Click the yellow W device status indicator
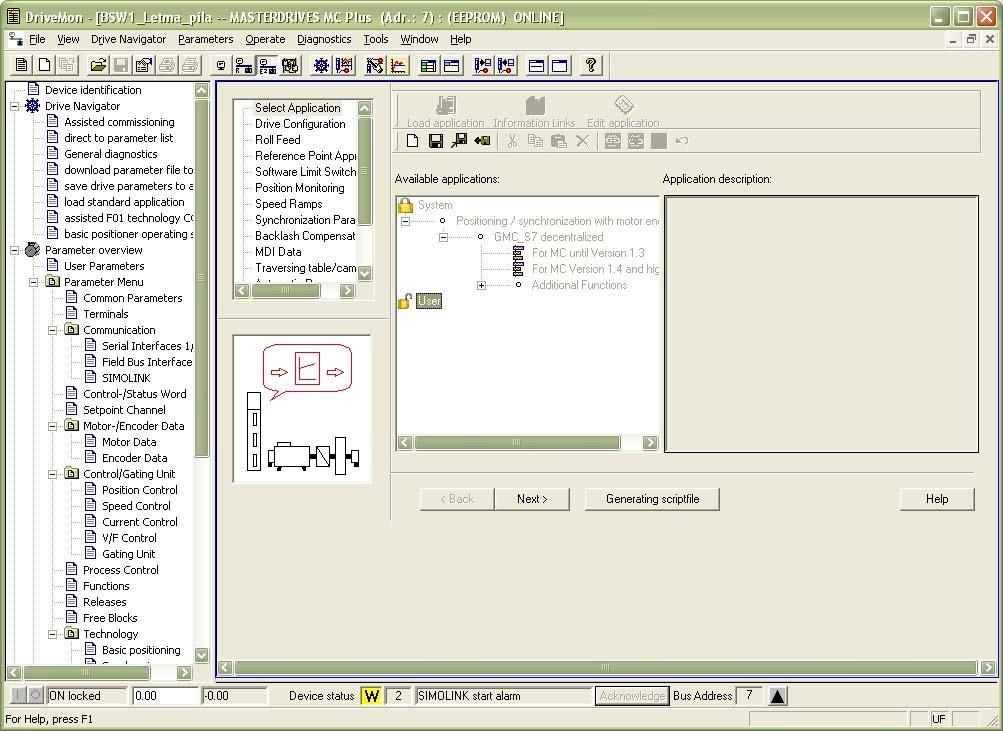This screenshot has height=731, width=1003. point(372,696)
